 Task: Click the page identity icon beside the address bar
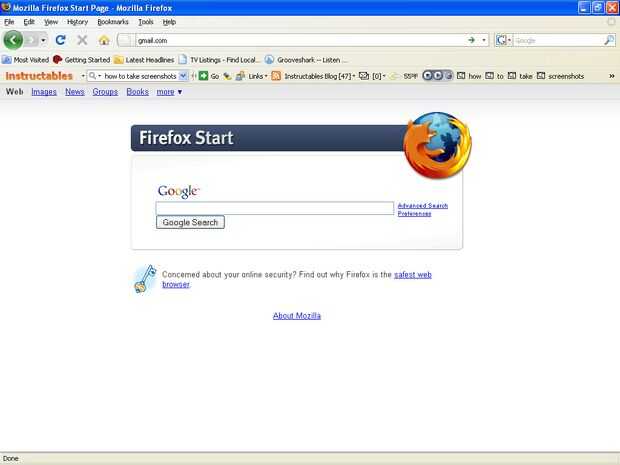coord(125,40)
